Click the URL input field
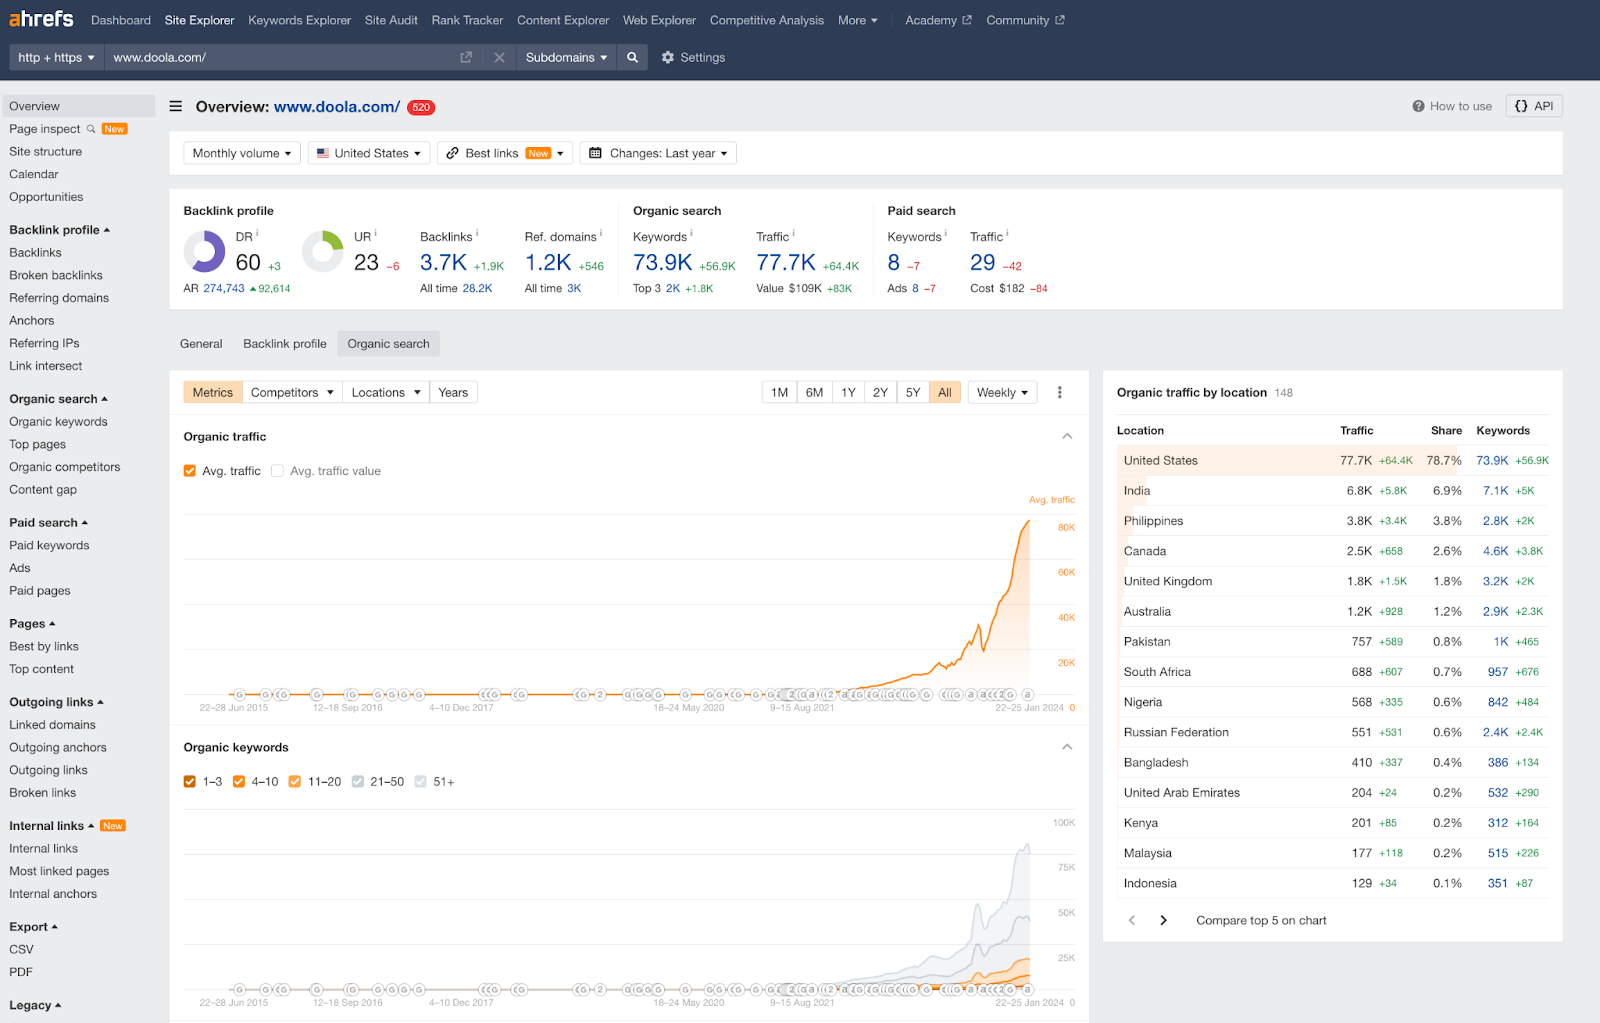The width and height of the screenshot is (1600, 1023). click(x=280, y=57)
